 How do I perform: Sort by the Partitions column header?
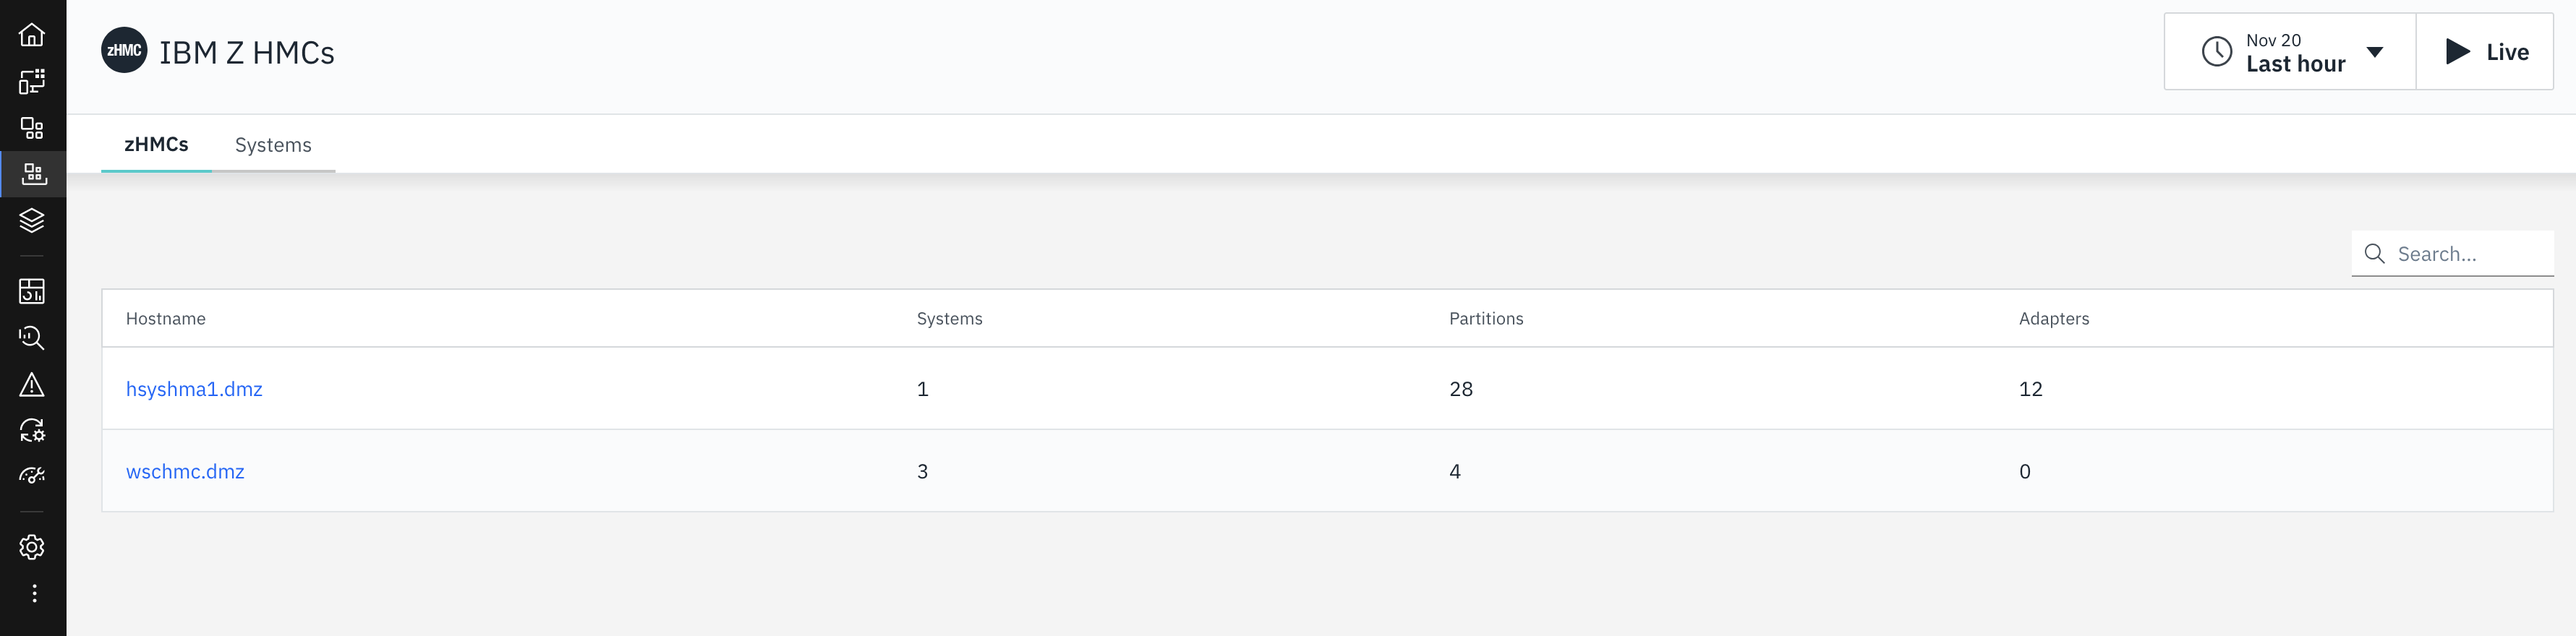(1486, 319)
